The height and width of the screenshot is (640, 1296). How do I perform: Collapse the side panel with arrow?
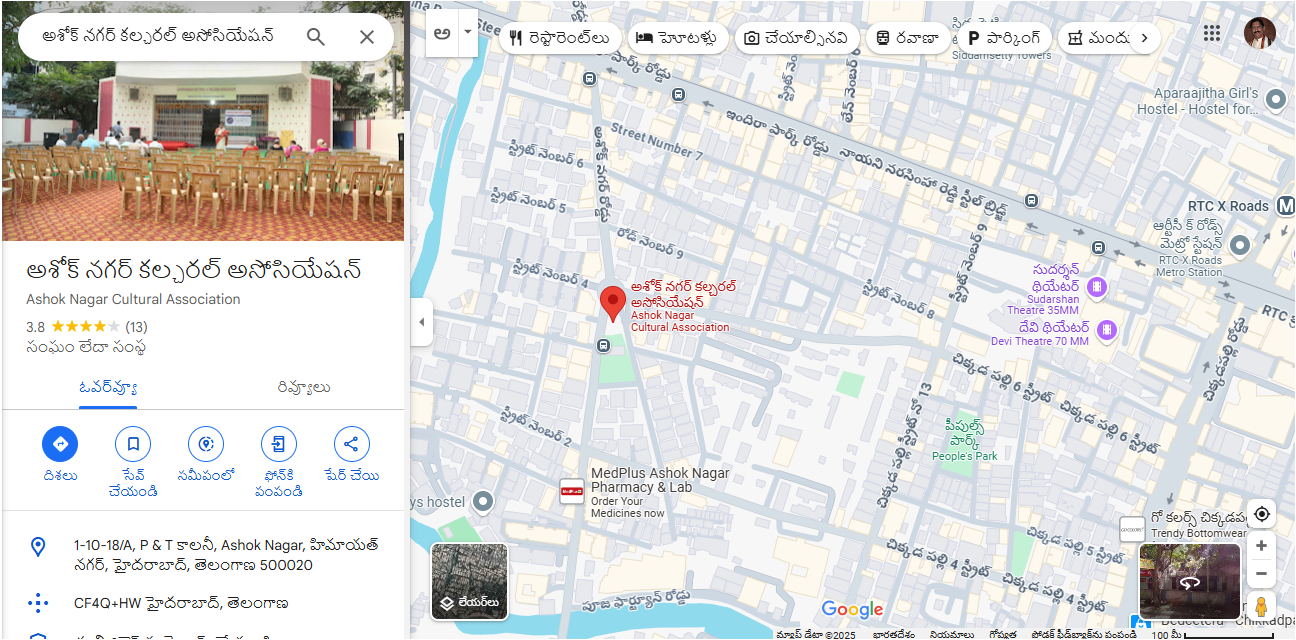(x=421, y=322)
